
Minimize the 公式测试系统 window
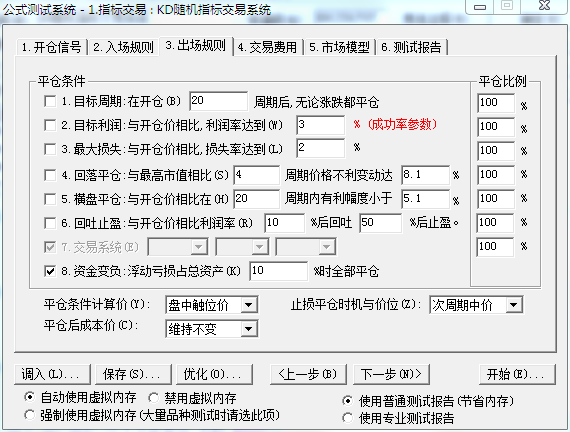tap(480, 6)
